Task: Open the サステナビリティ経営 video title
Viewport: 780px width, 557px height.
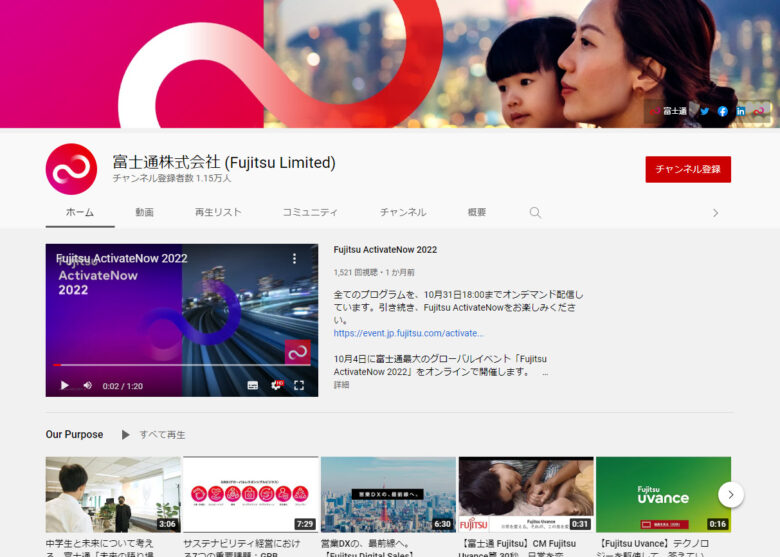Action: coord(242,548)
